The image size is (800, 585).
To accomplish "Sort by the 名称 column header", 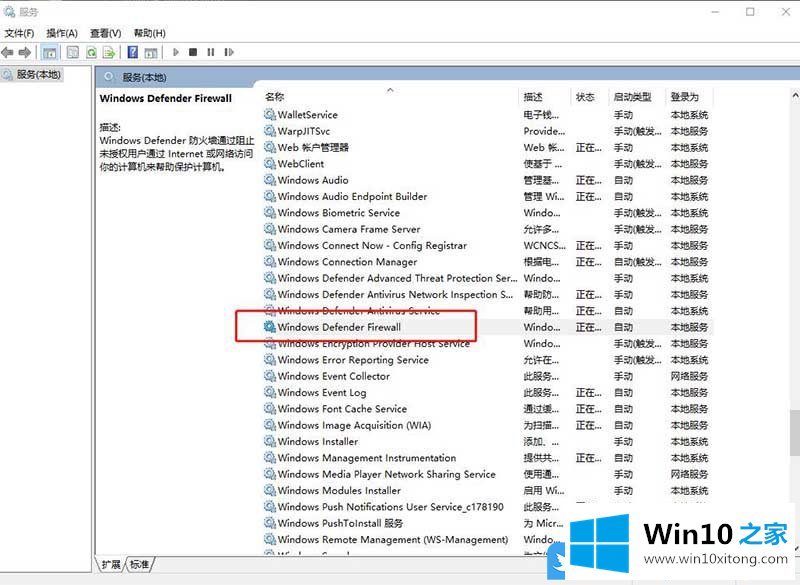I will click(x=390, y=96).
